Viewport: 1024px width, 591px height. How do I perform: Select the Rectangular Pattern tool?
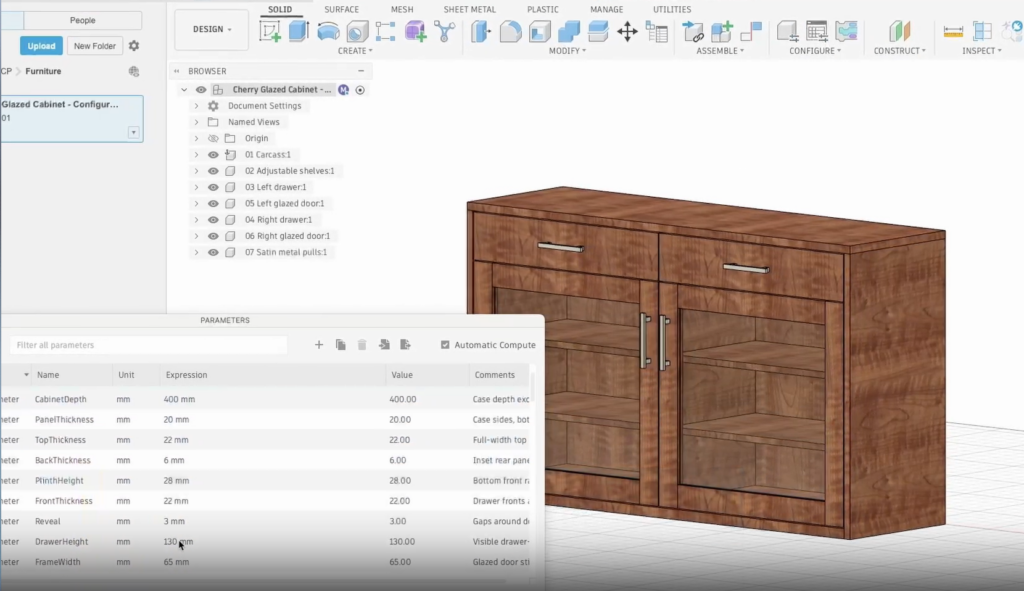click(385, 31)
